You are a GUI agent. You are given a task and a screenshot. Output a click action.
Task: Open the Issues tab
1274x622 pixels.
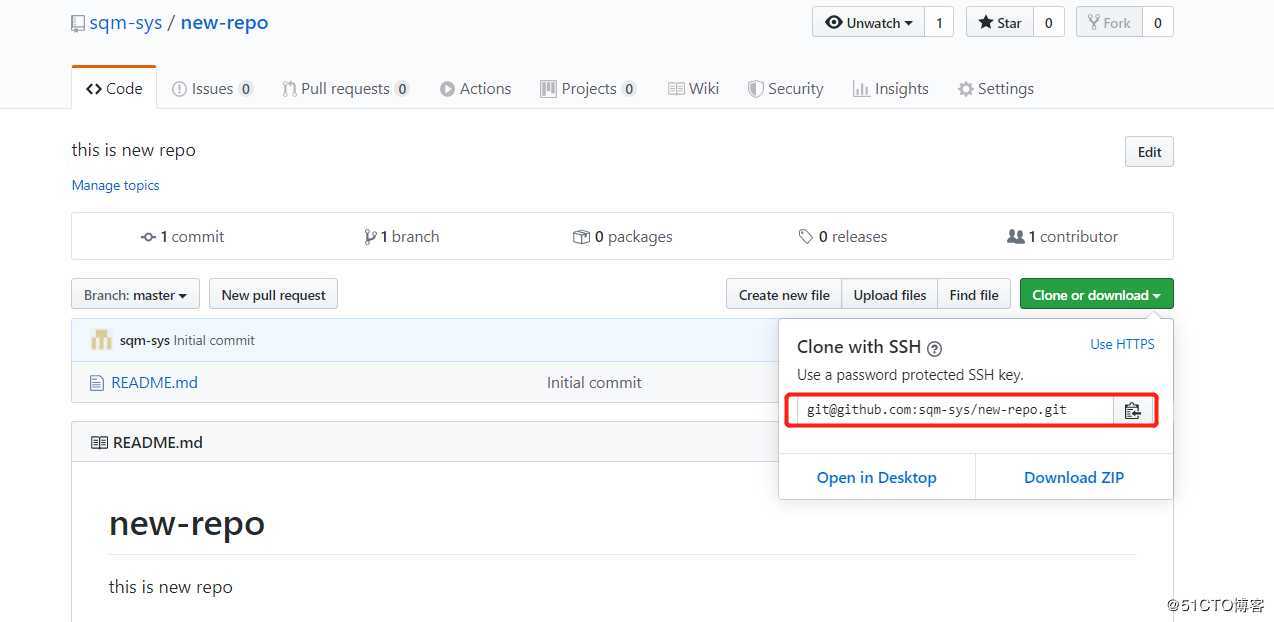click(x=212, y=88)
